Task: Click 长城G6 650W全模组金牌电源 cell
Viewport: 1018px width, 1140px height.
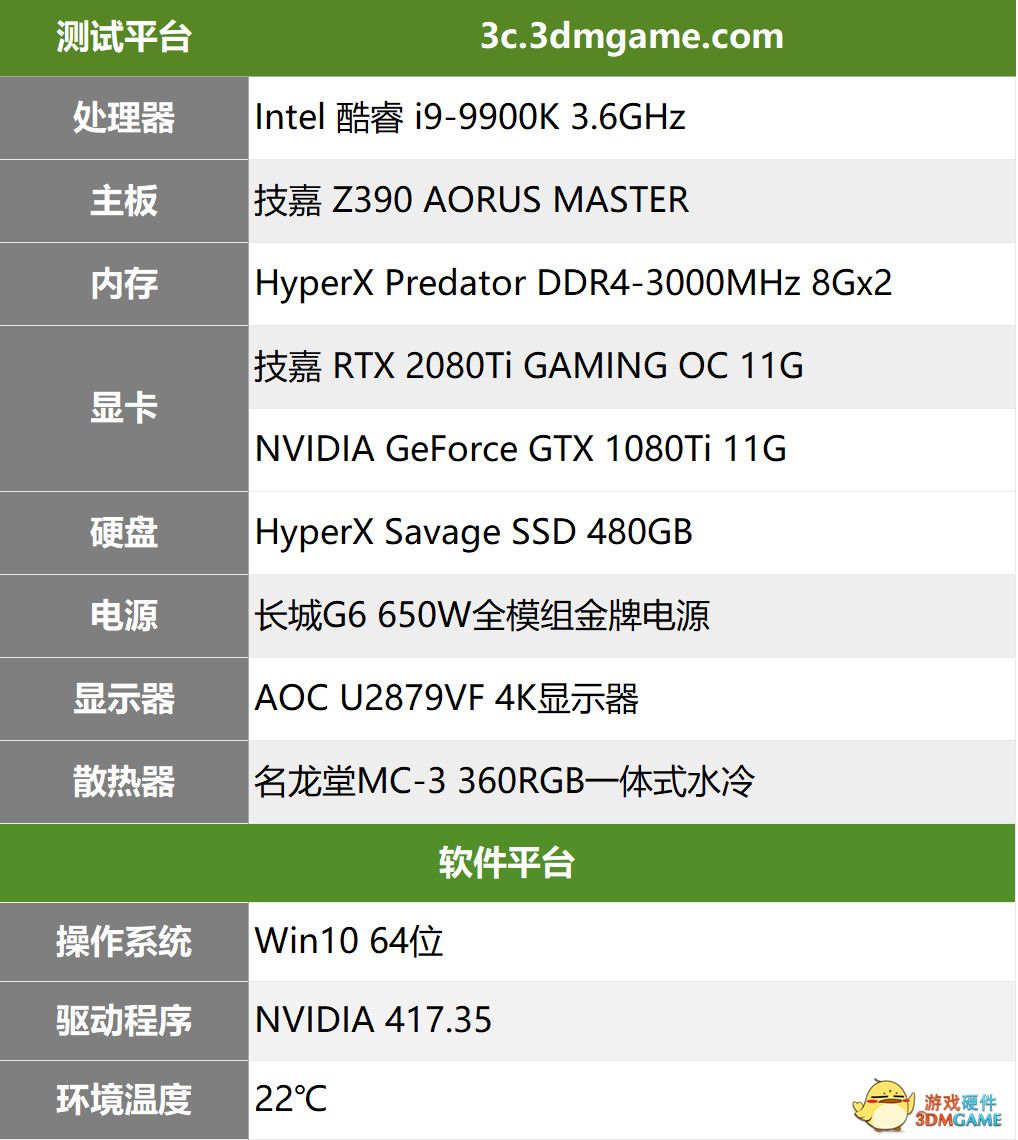Action: (632, 615)
